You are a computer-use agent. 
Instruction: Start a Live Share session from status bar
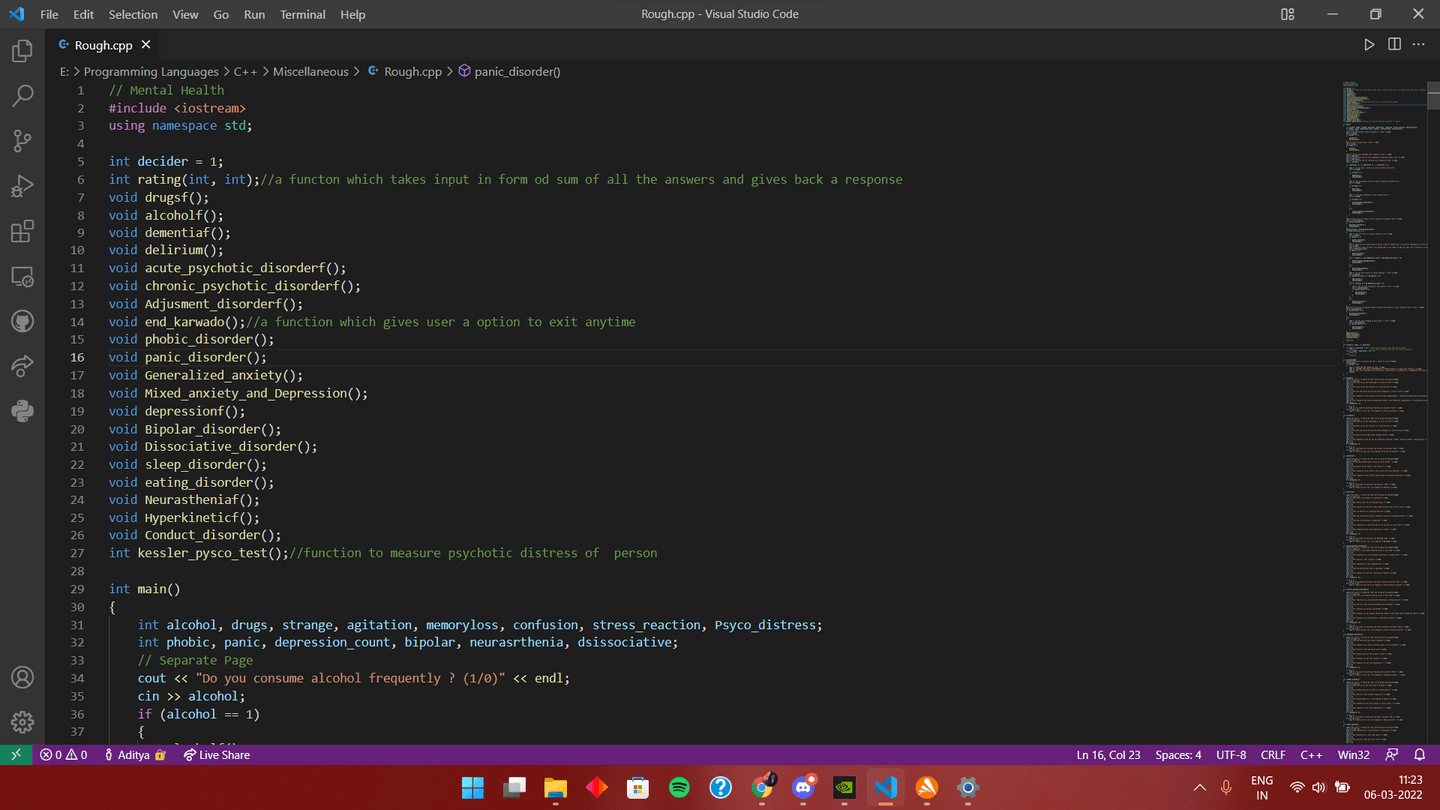[216, 755]
